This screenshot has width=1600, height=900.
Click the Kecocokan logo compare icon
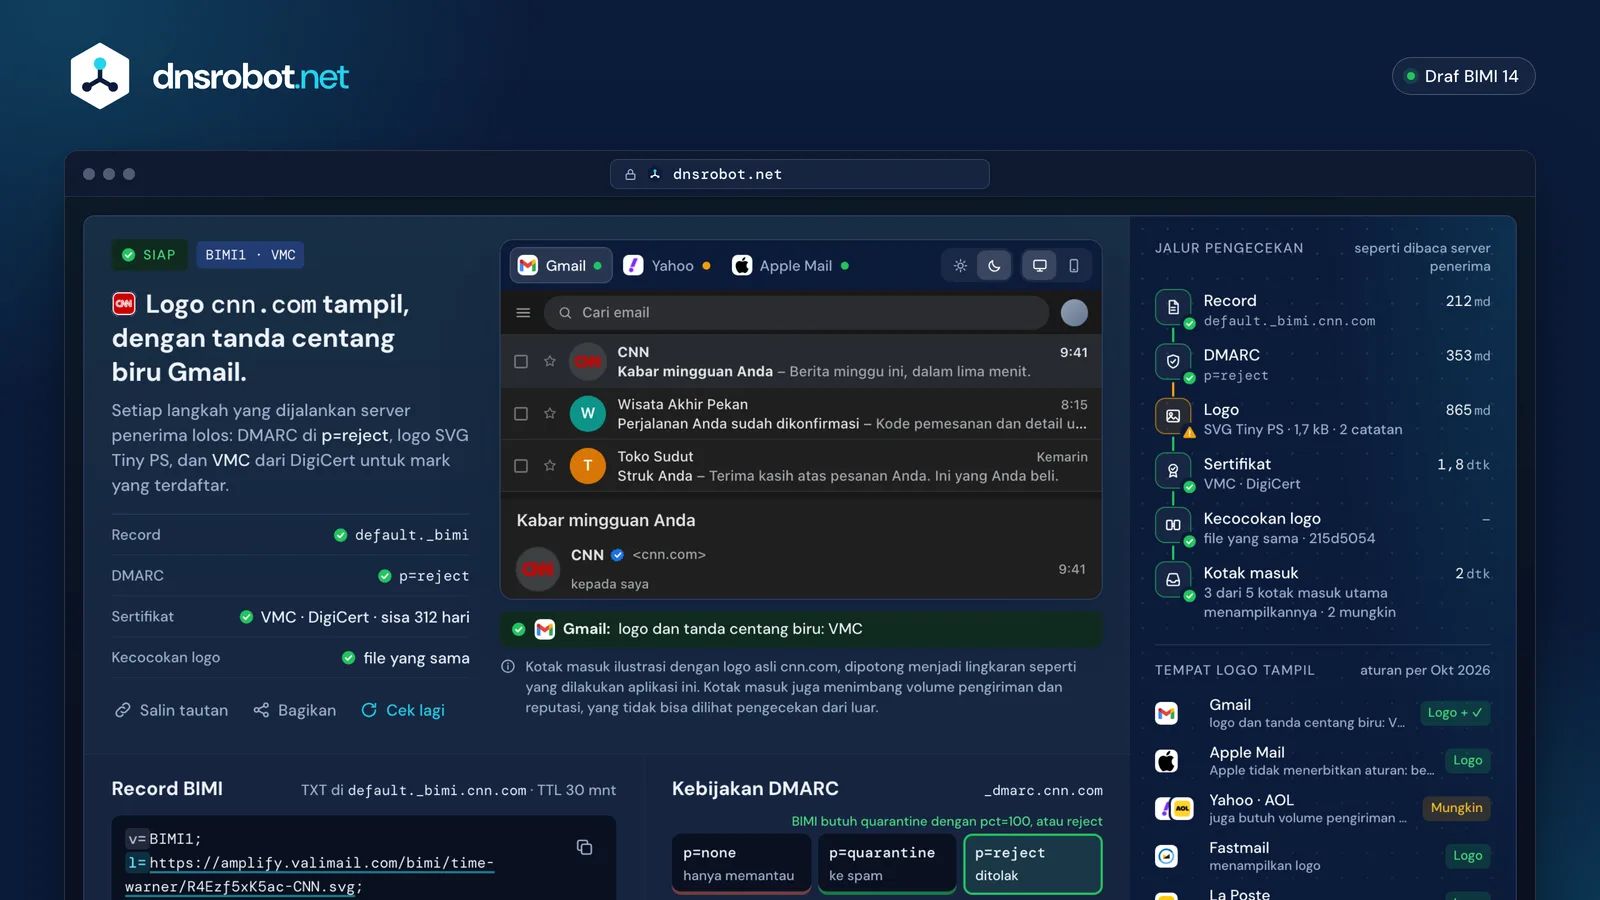pyautogui.click(x=1173, y=525)
